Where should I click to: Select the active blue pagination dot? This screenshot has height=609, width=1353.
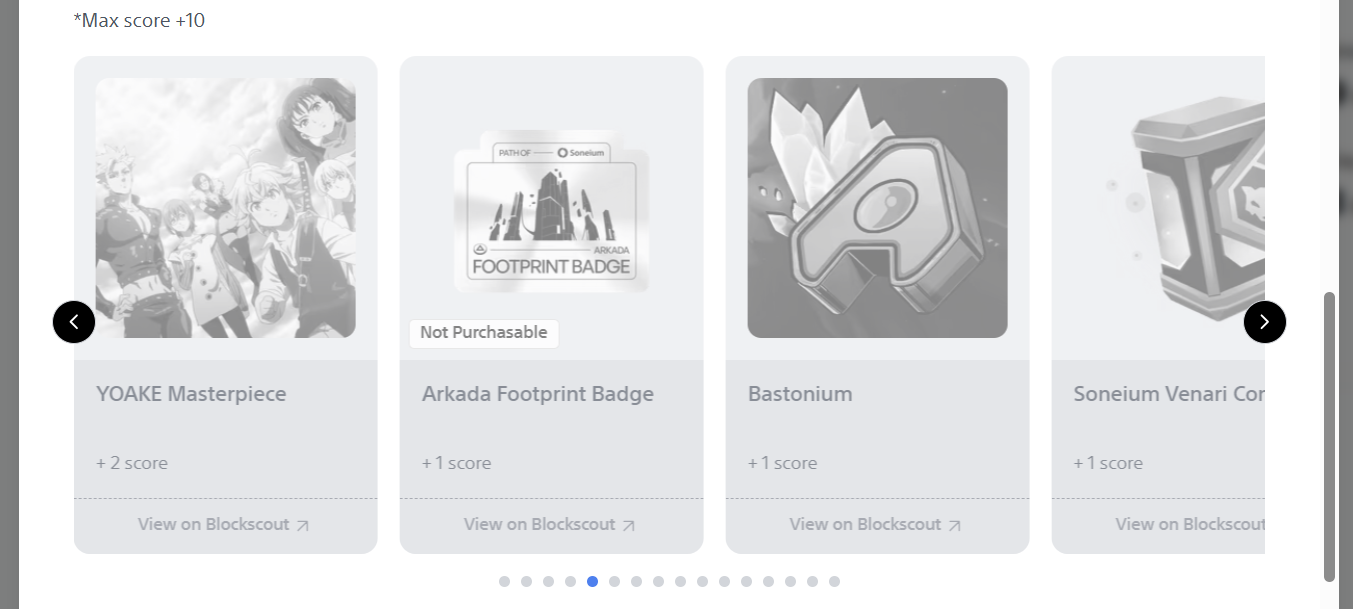click(593, 581)
